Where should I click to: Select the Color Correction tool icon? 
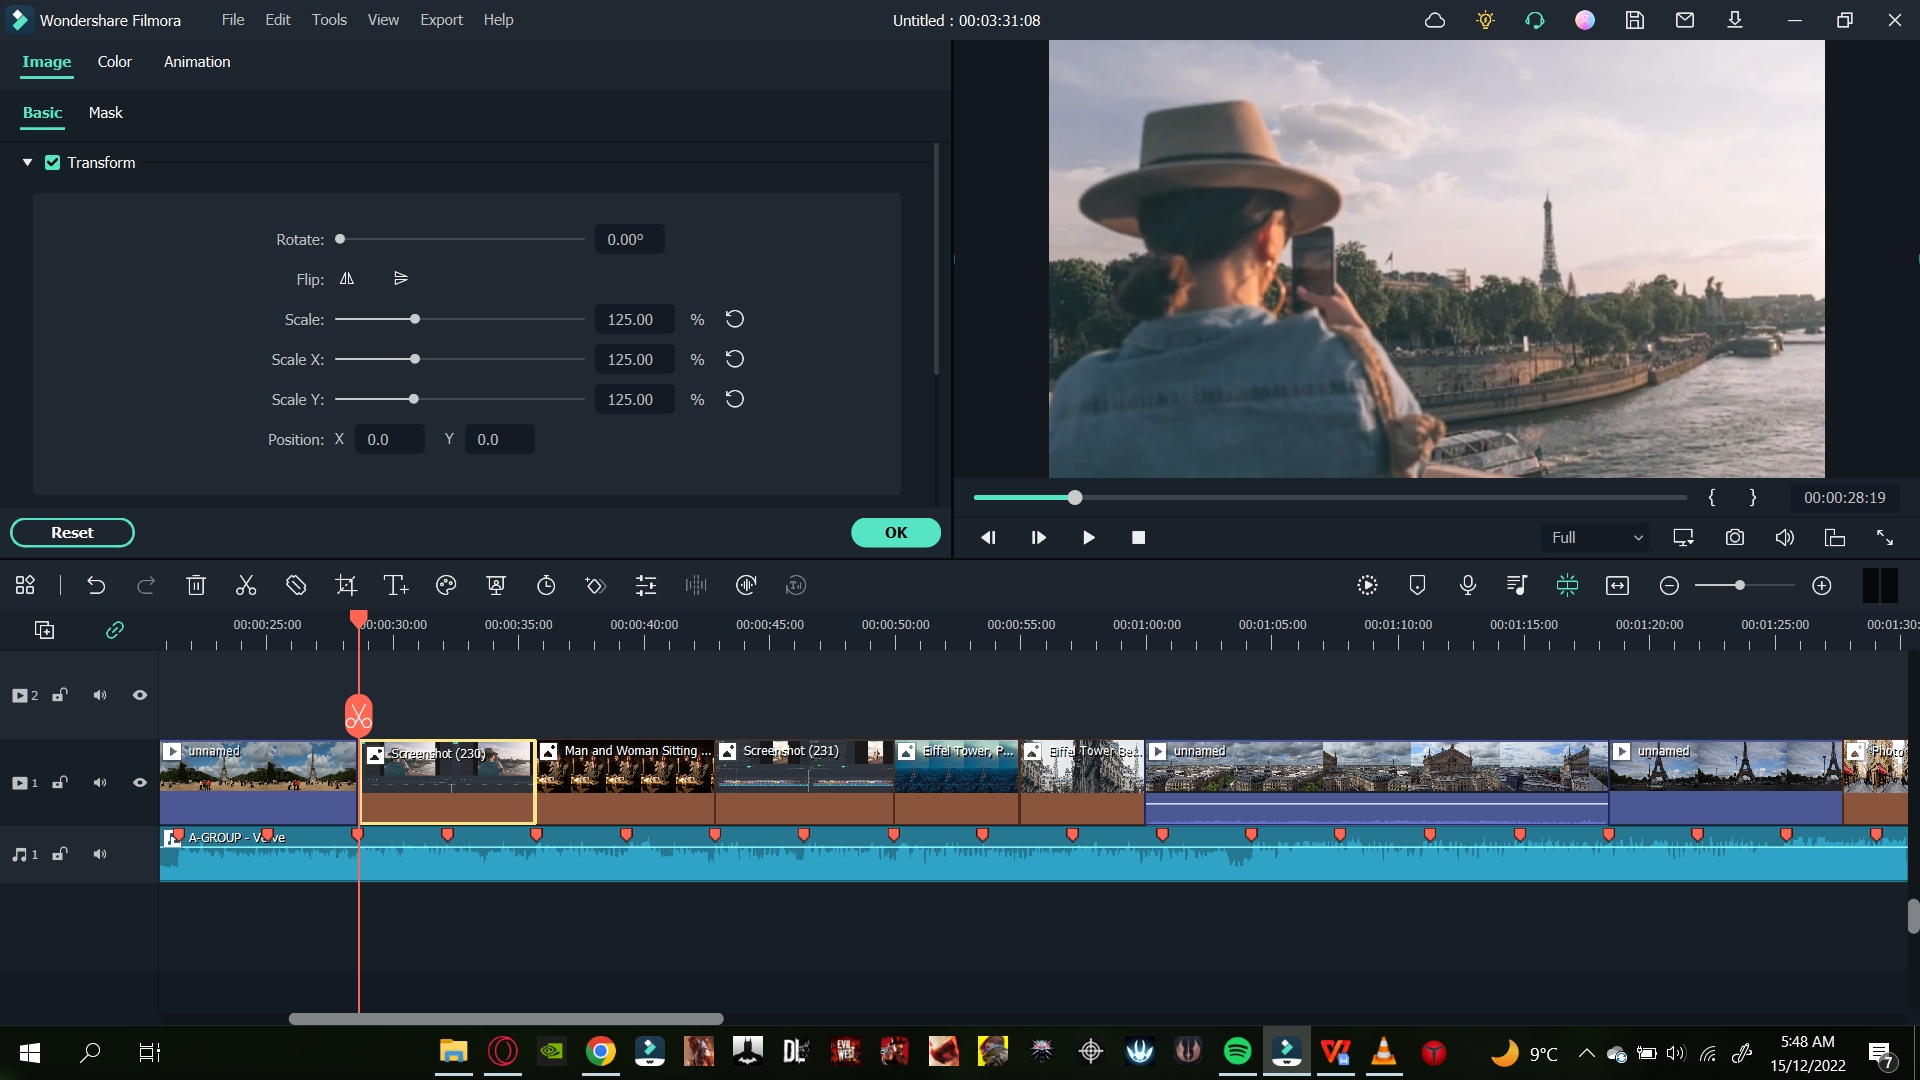click(x=447, y=585)
